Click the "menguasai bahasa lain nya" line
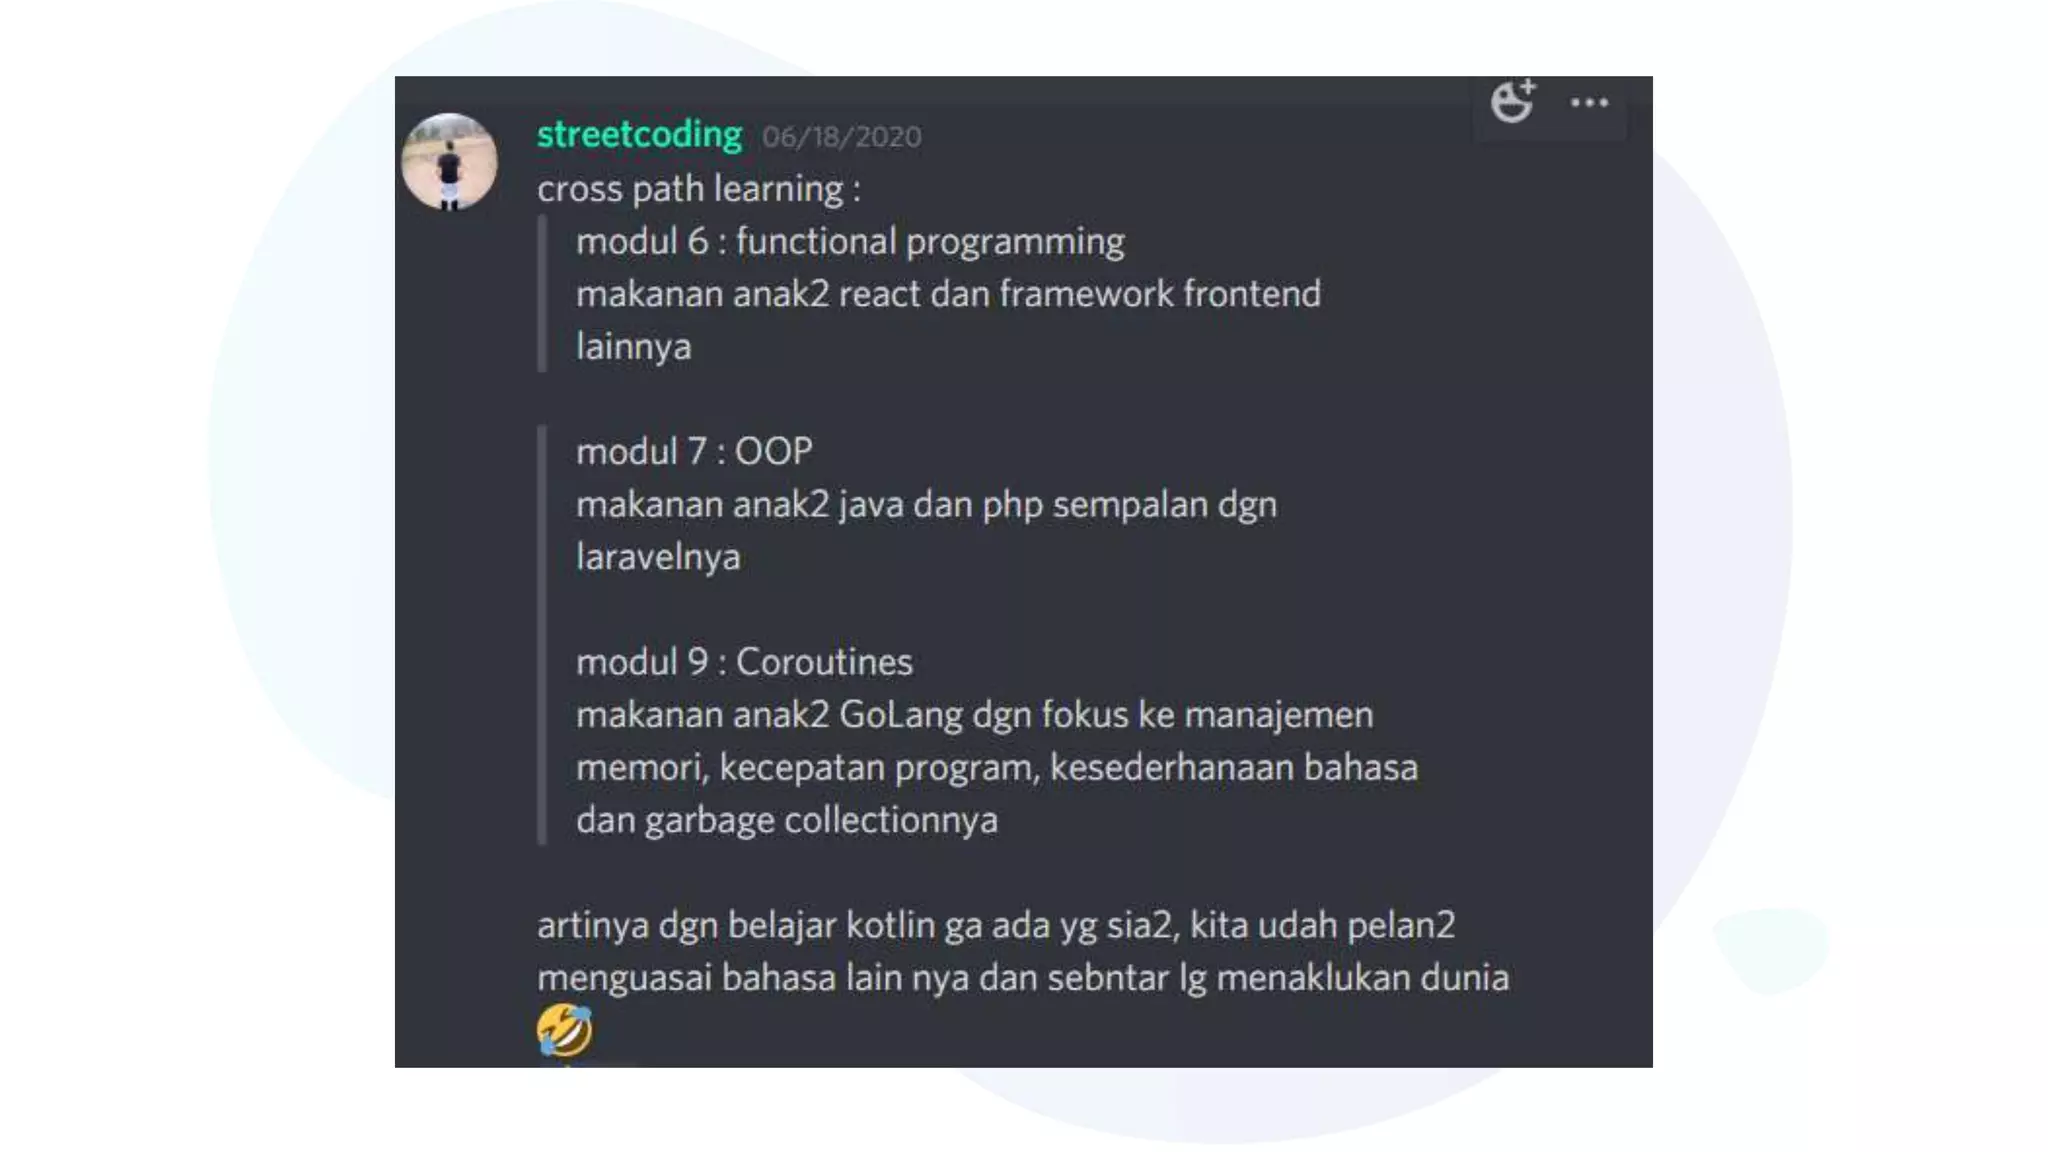 click(x=1023, y=978)
